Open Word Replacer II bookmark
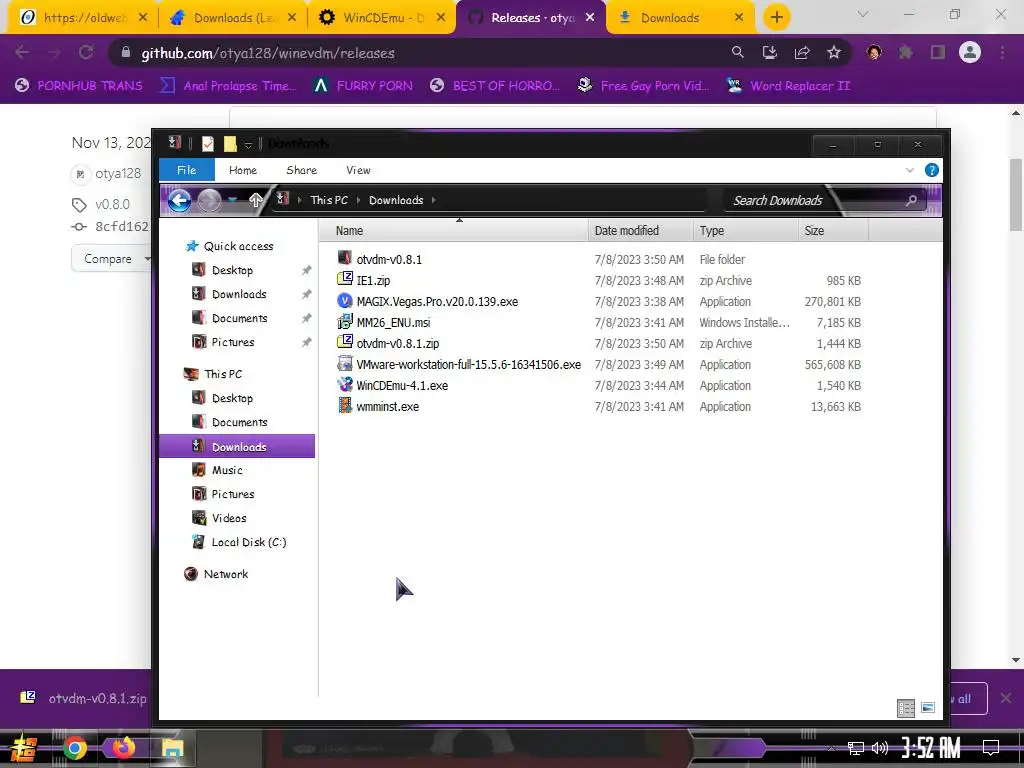The image size is (1024, 768). click(x=789, y=86)
